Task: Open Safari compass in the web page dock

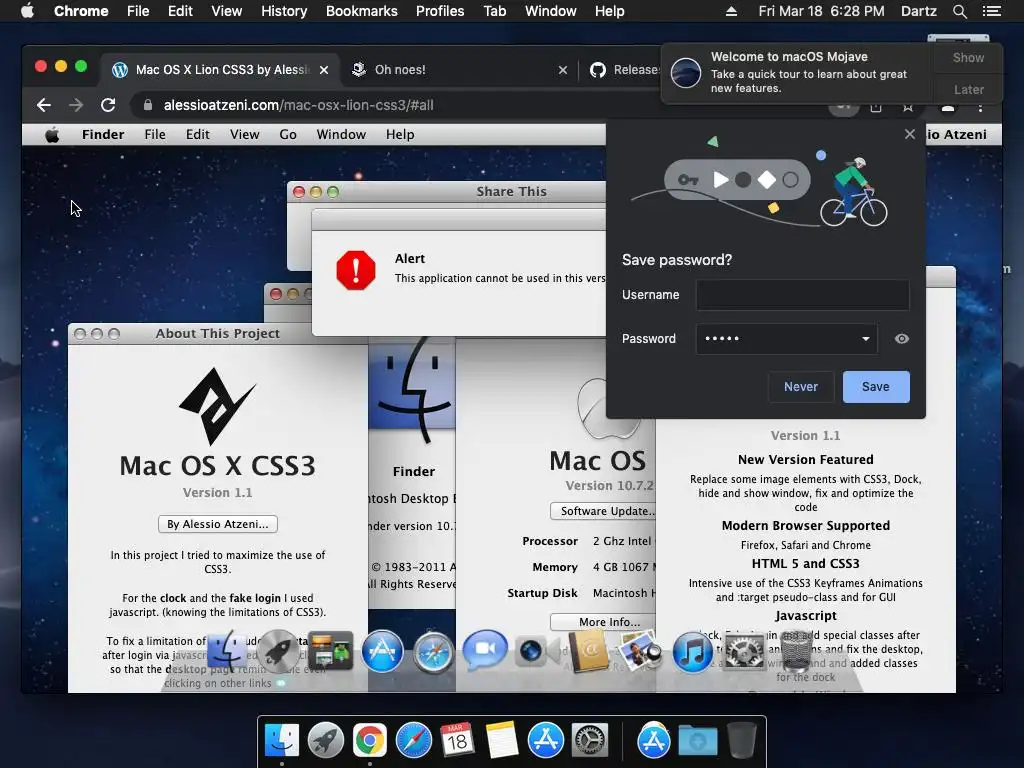Action: (x=433, y=652)
